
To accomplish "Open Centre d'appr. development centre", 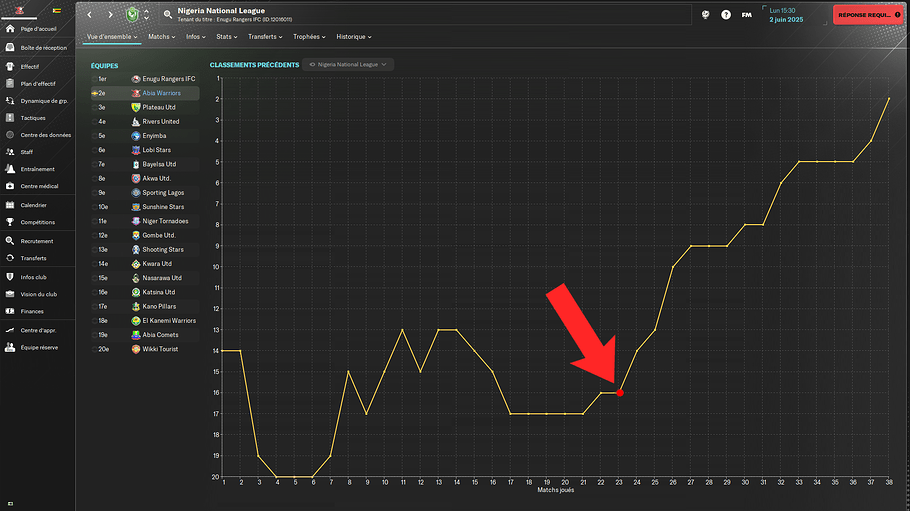I will click(x=38, y=330).
